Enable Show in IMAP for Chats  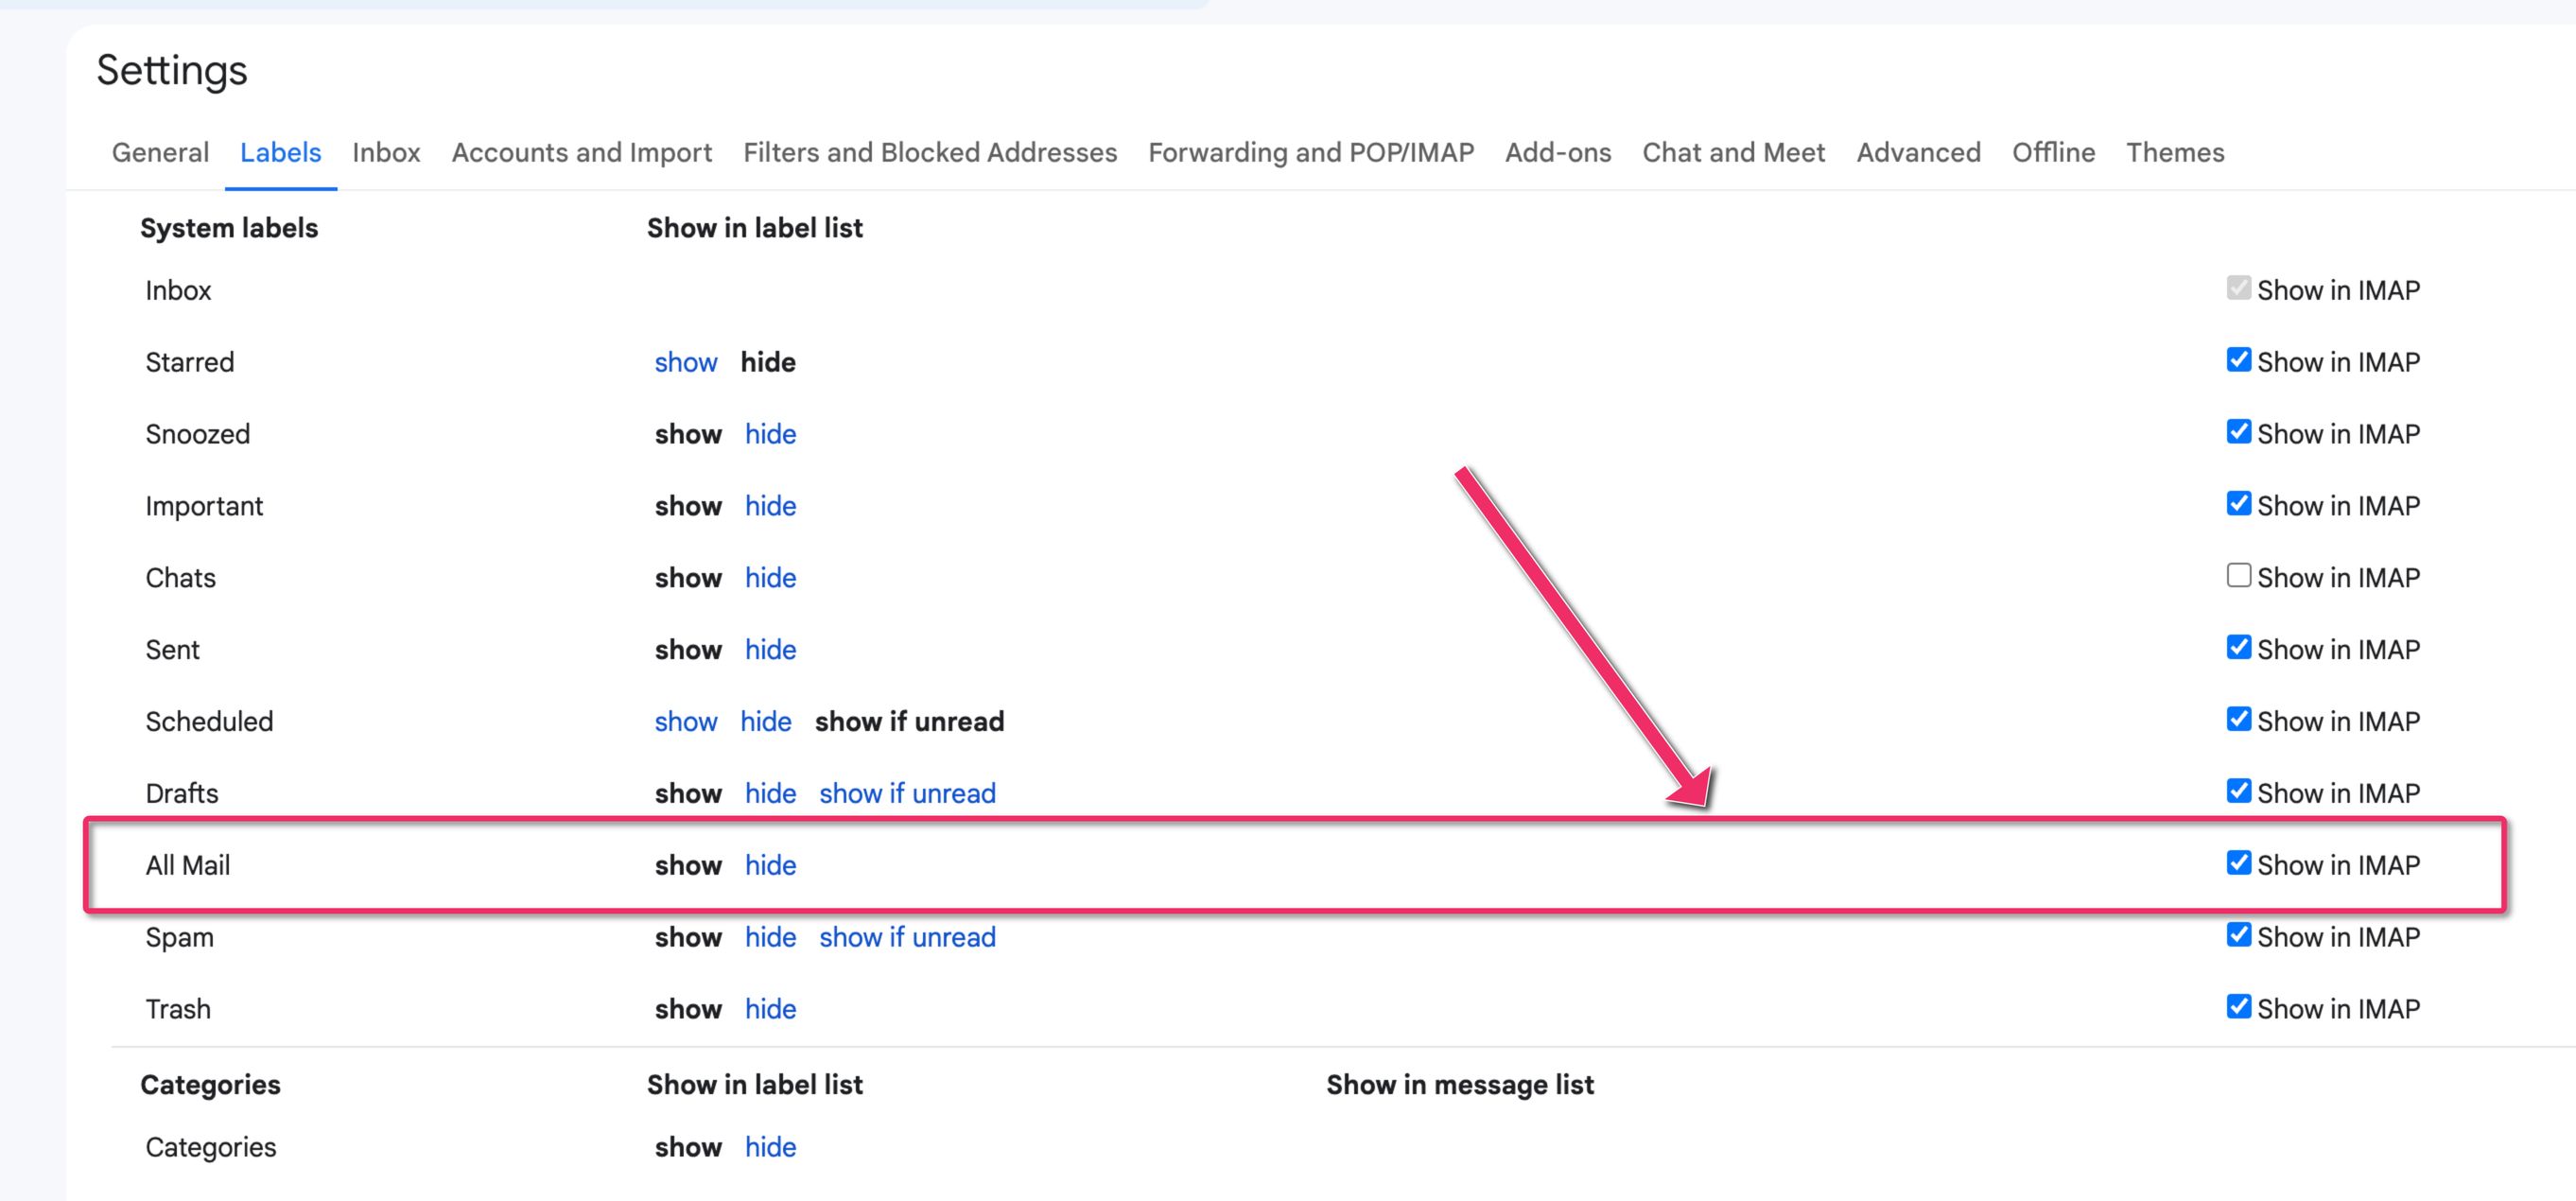click(x=2238, y=576)
